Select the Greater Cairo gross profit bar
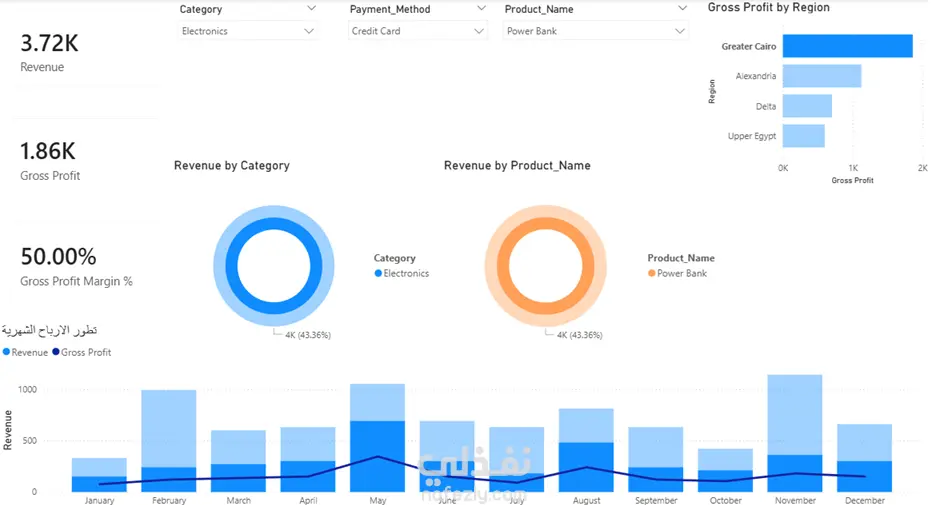947x505 pixels. pos(847,46)
